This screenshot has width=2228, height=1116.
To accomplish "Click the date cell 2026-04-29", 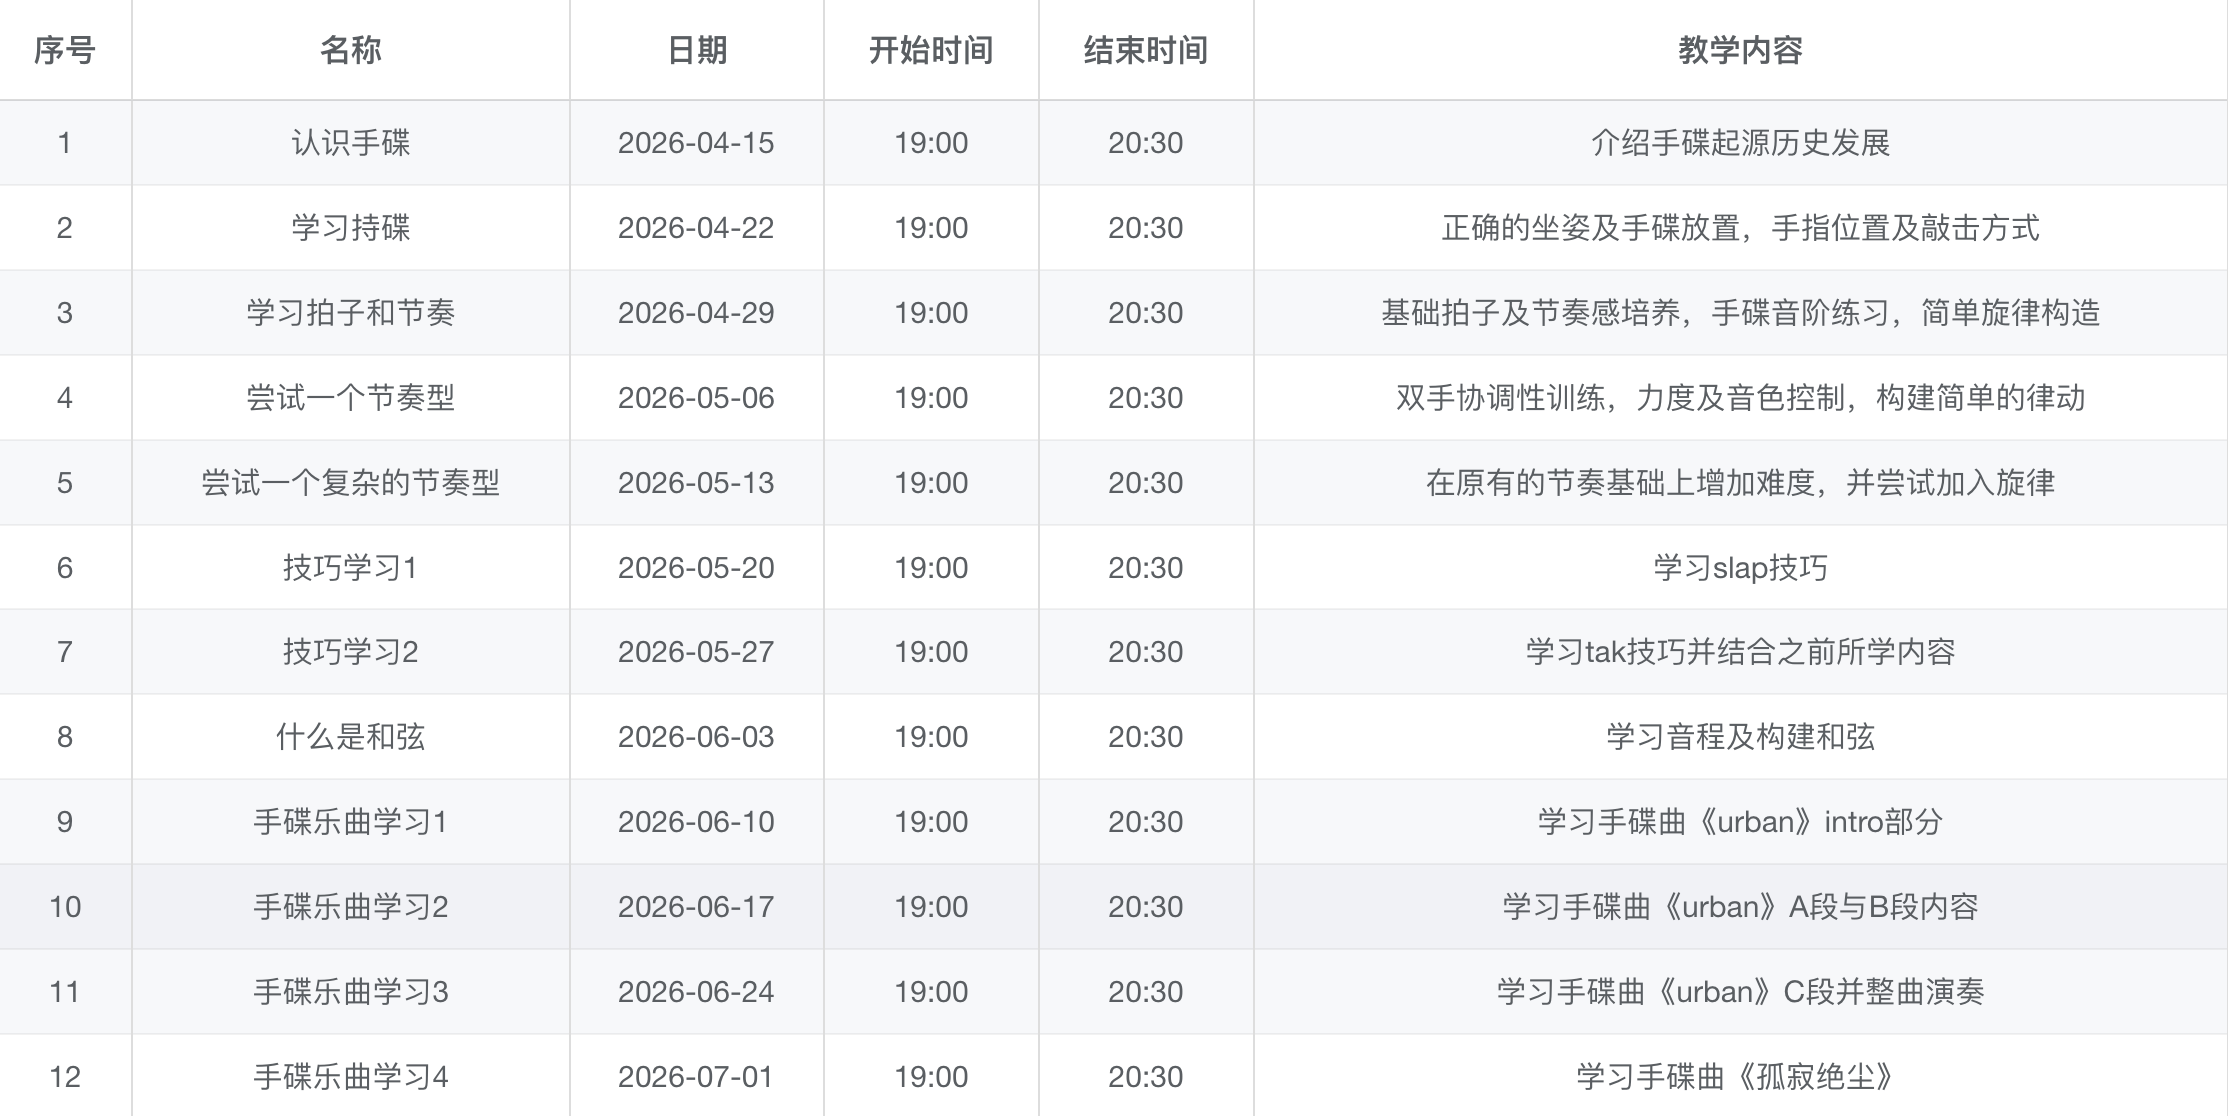I will coord(696,313).
